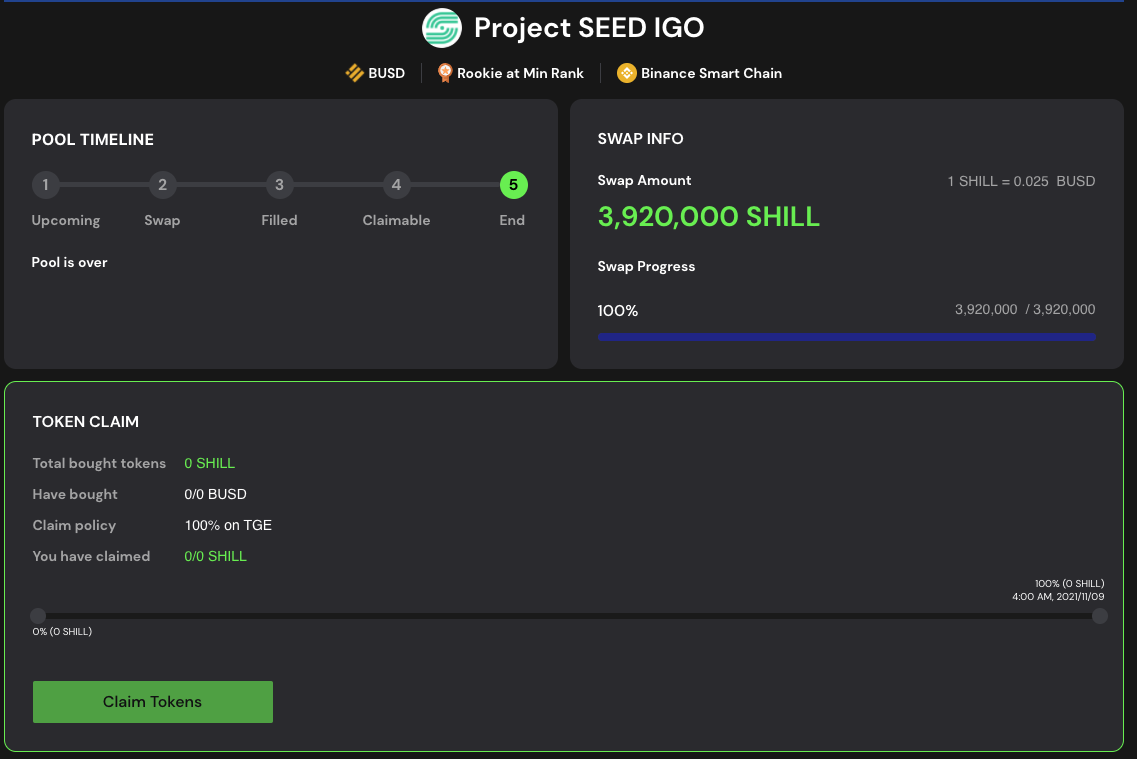Click the 1 SHILL = 0.025 BUSD rate
Image resolution: width=1137 pixels, height=759 pixels.
click(x=1021, y=181)
